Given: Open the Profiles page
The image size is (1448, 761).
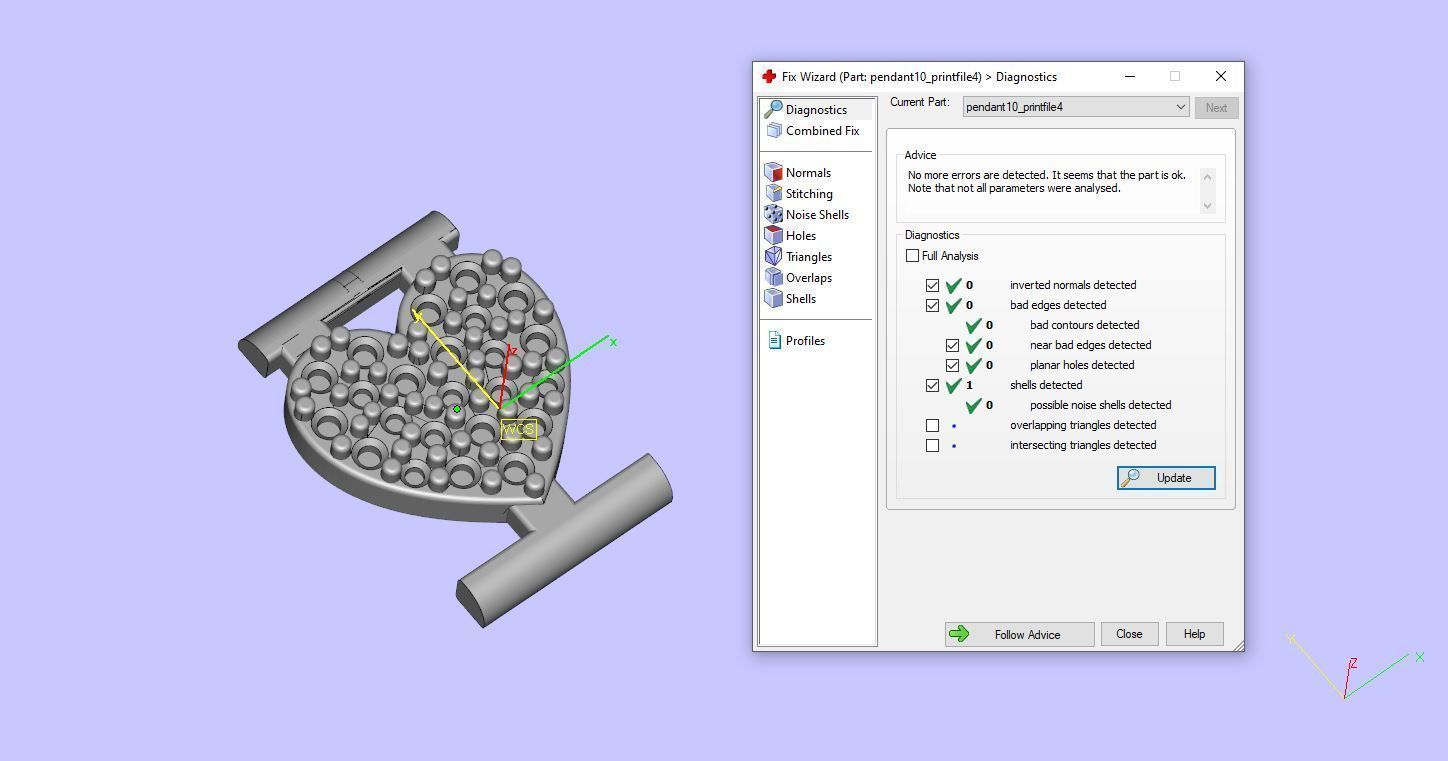Looking at the screenshot, I should (805, 341).
